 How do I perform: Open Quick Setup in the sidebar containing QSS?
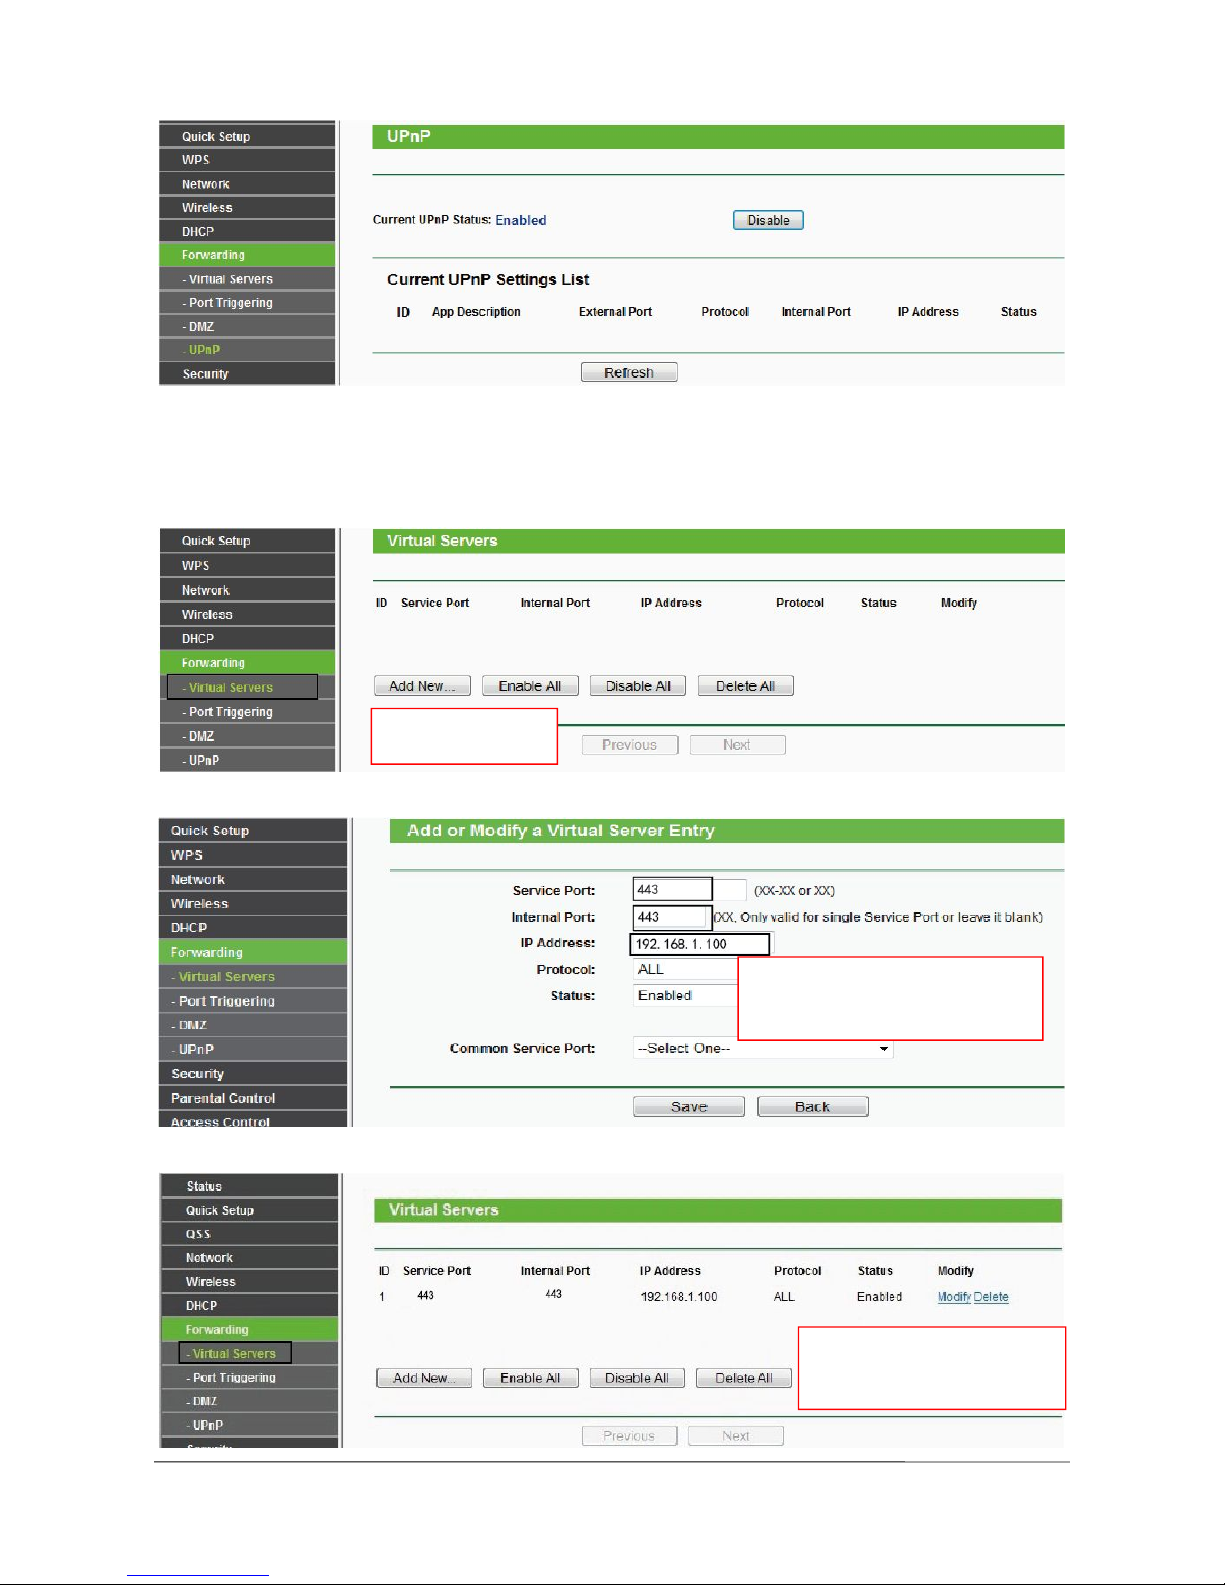(249, 1210)
